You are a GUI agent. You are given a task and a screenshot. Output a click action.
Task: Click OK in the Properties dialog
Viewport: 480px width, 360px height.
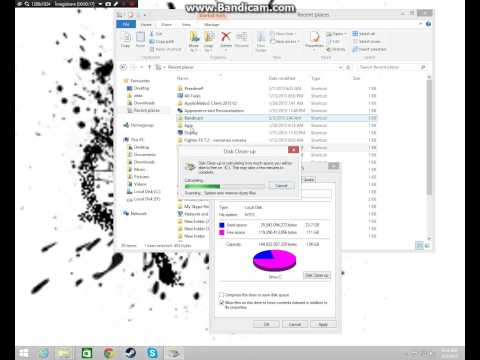pyautogui.click(x=266, y=324)
